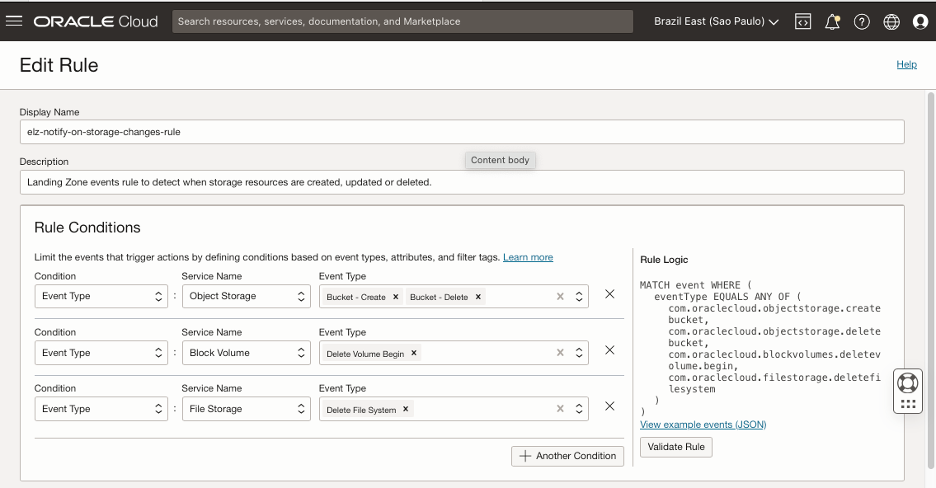Click the floating support lifebuoy icon
This screenshot has height=488, width=936.
(x=907, y=382)
